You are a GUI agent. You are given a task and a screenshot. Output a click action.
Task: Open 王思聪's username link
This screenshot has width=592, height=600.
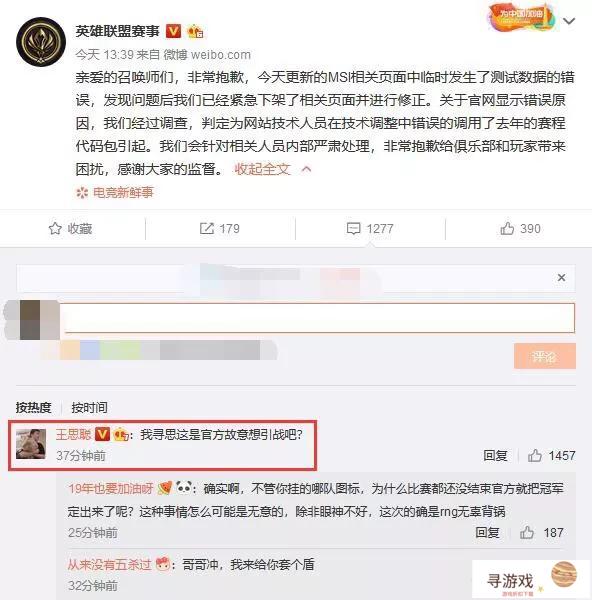point(73,435)
